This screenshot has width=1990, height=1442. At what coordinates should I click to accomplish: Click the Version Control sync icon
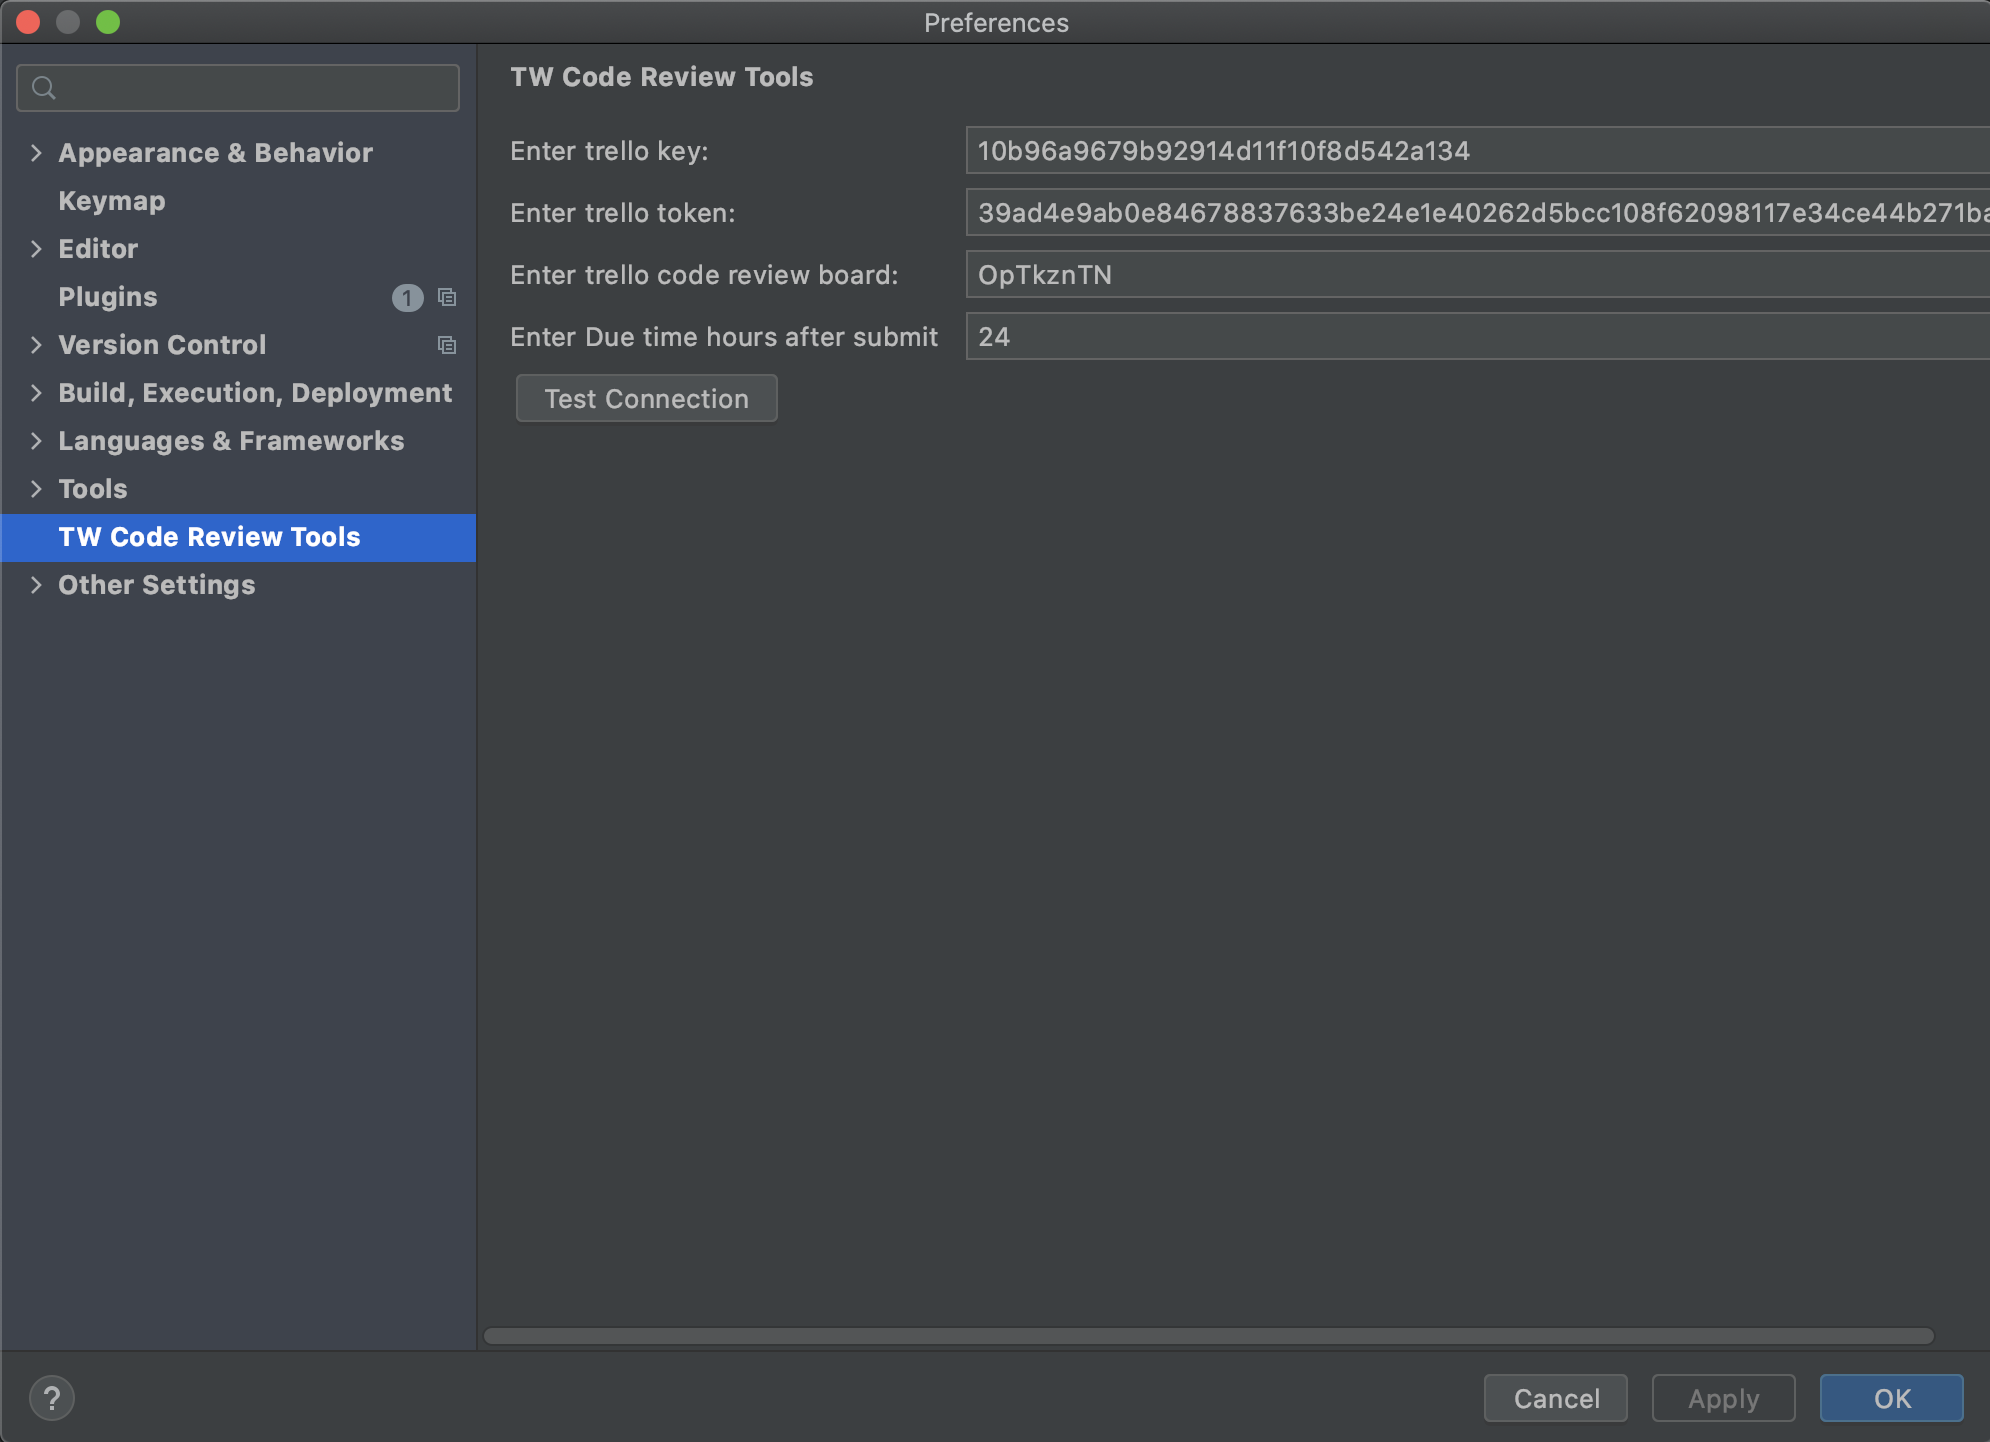click(x=447, y=345)
